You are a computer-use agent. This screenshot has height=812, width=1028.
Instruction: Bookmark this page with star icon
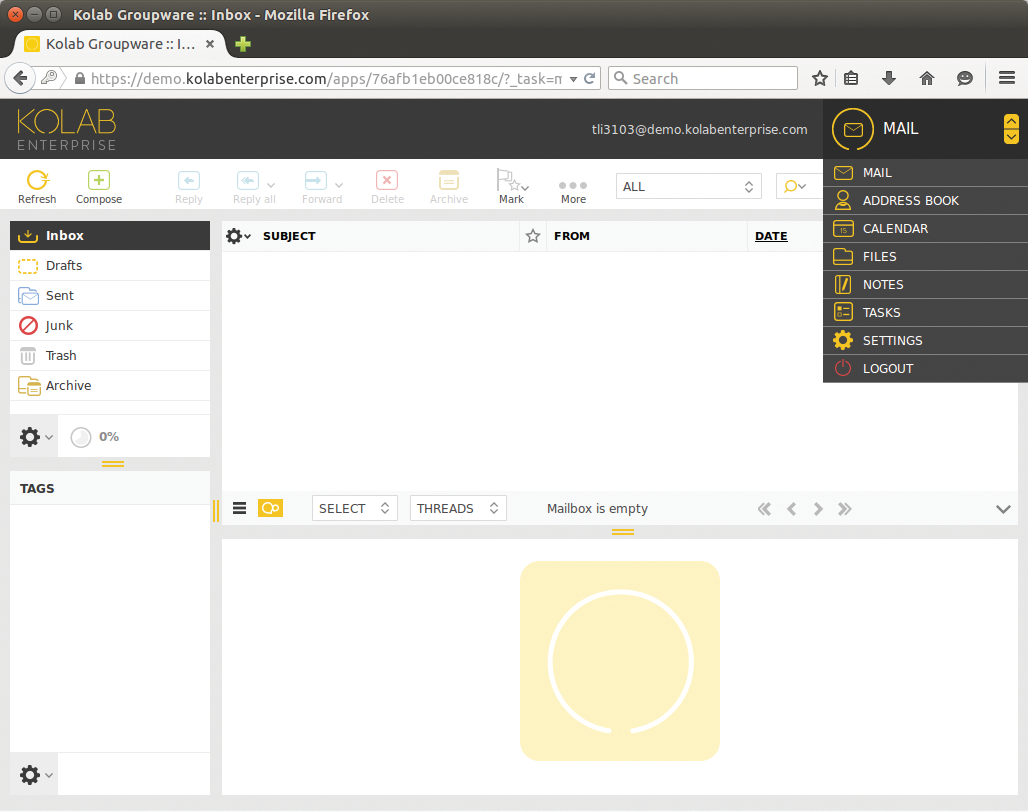tap(819, 78)
